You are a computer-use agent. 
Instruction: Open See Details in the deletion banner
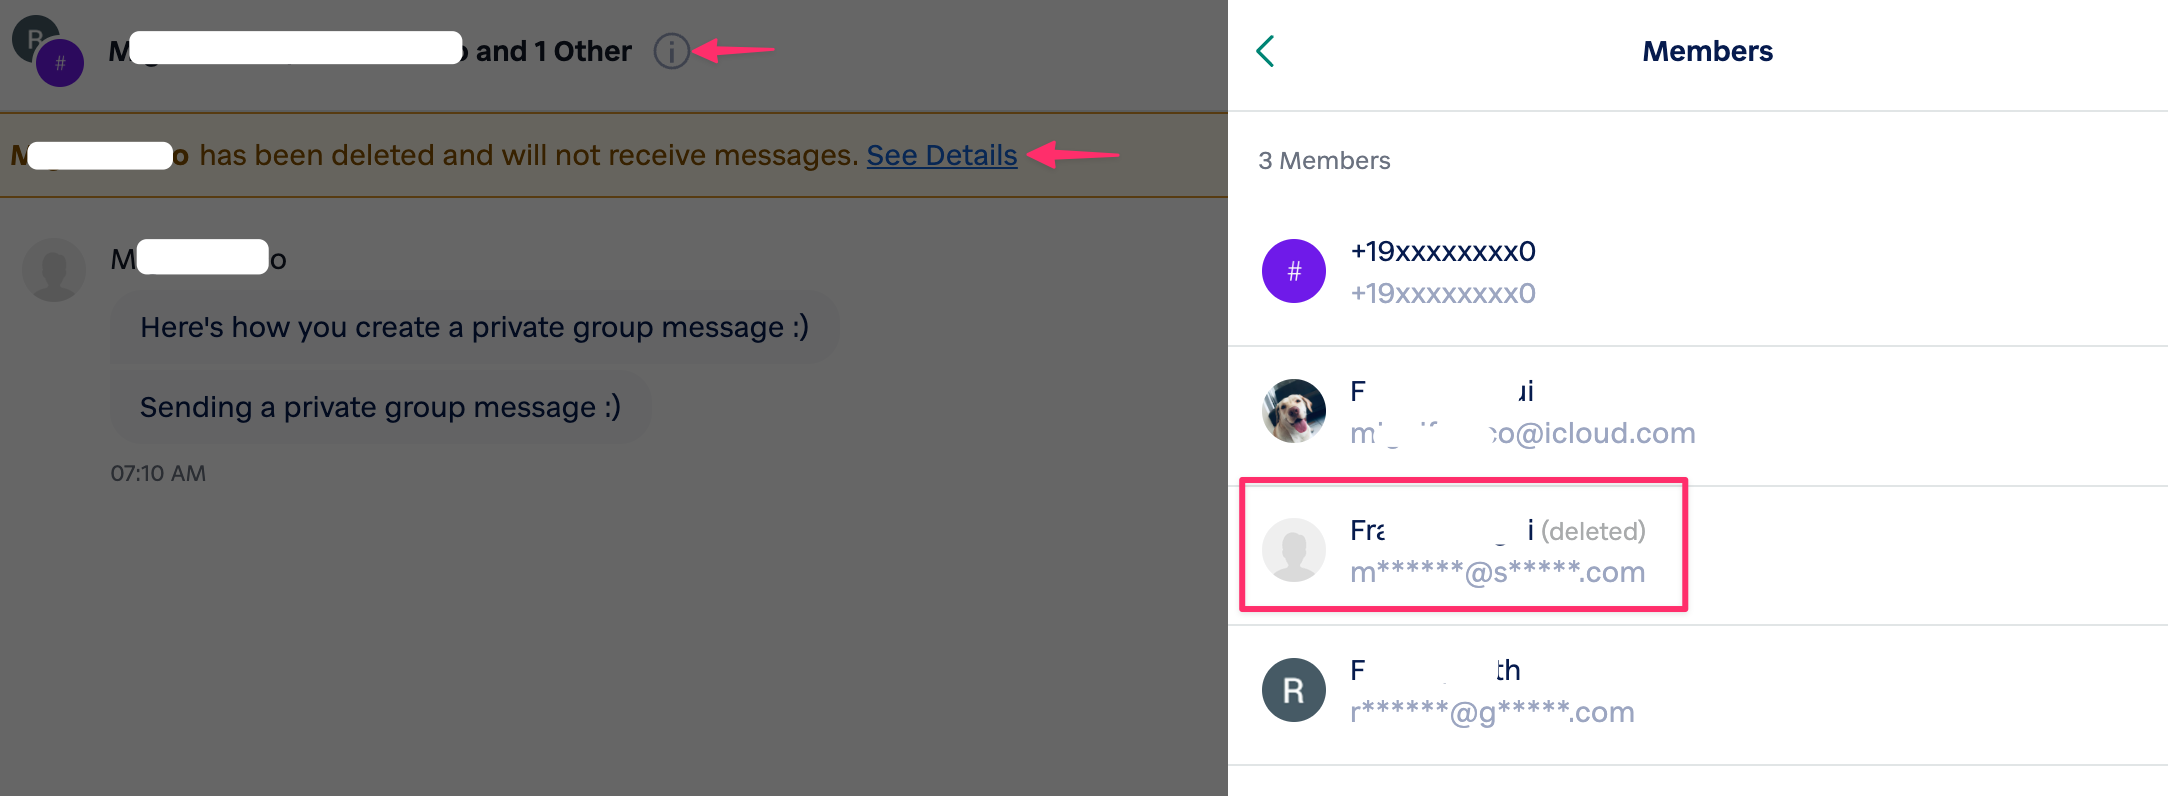point(941,155)
